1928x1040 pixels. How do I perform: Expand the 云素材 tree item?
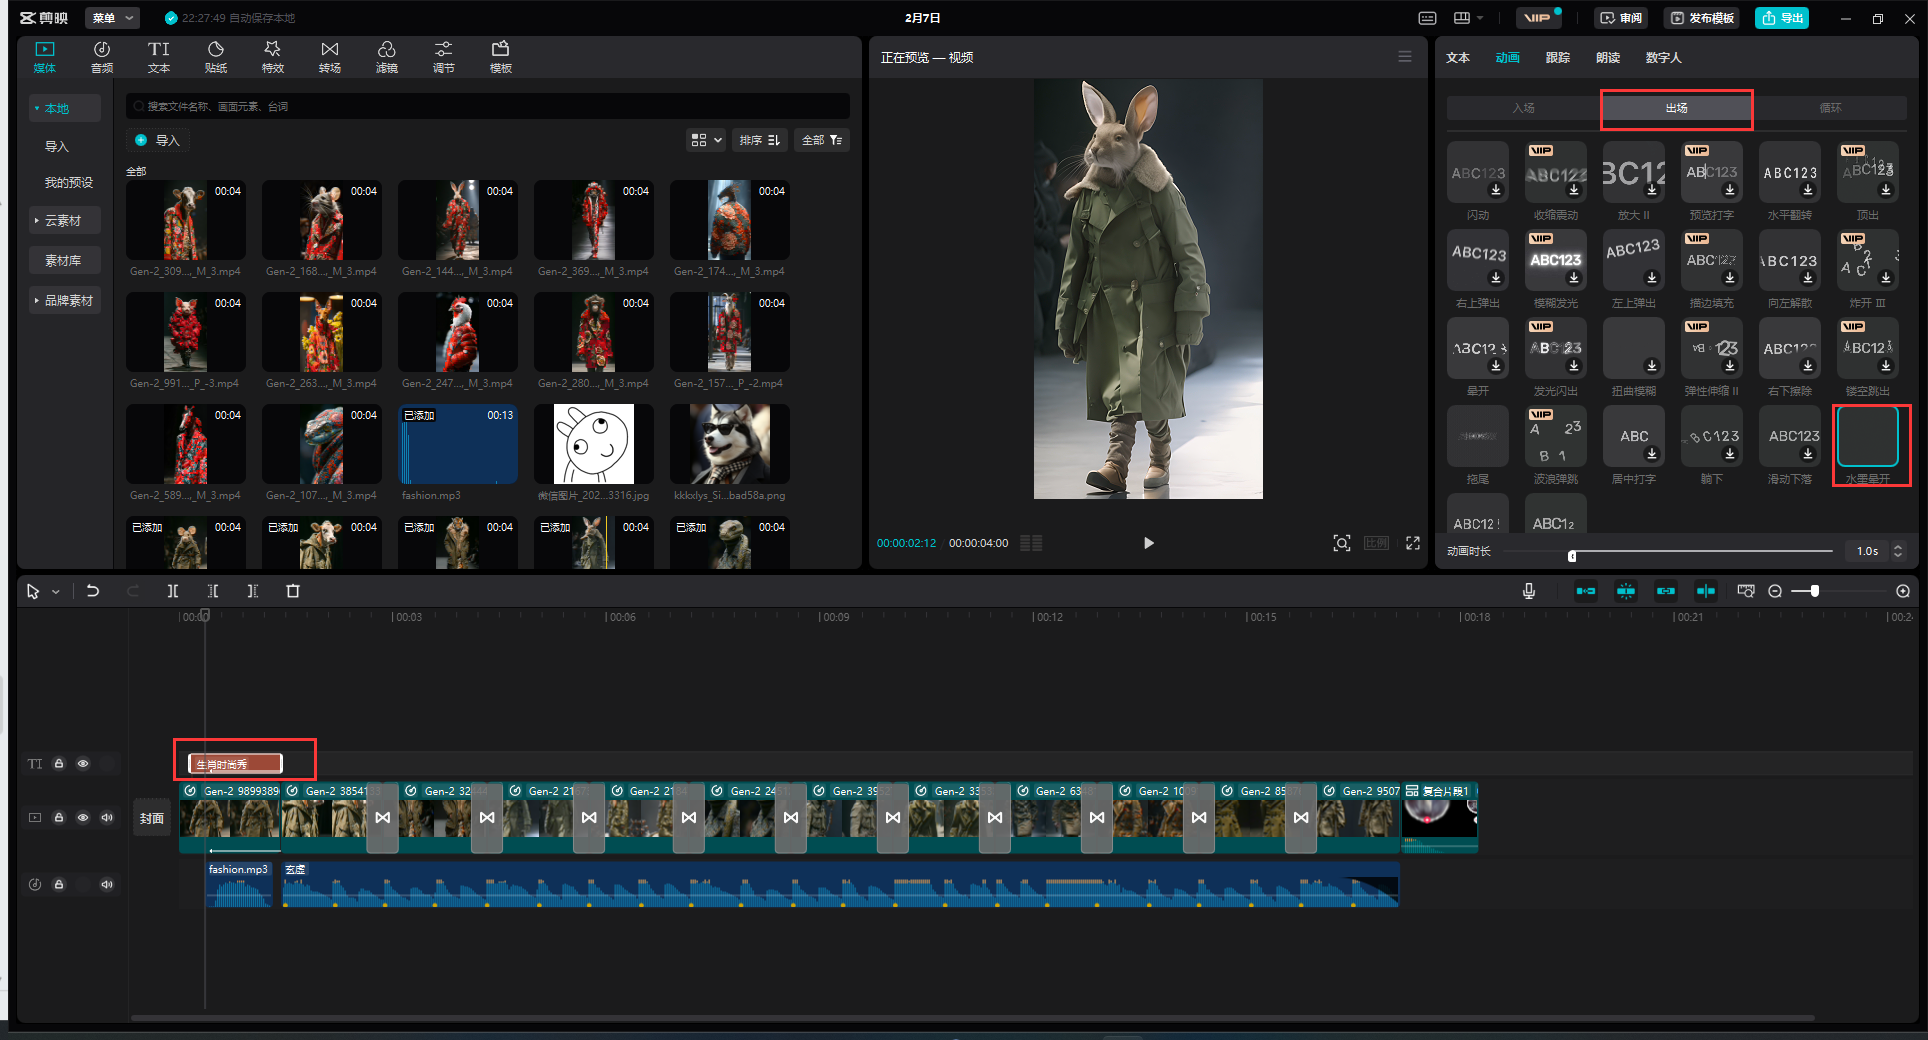pos(64,220)
